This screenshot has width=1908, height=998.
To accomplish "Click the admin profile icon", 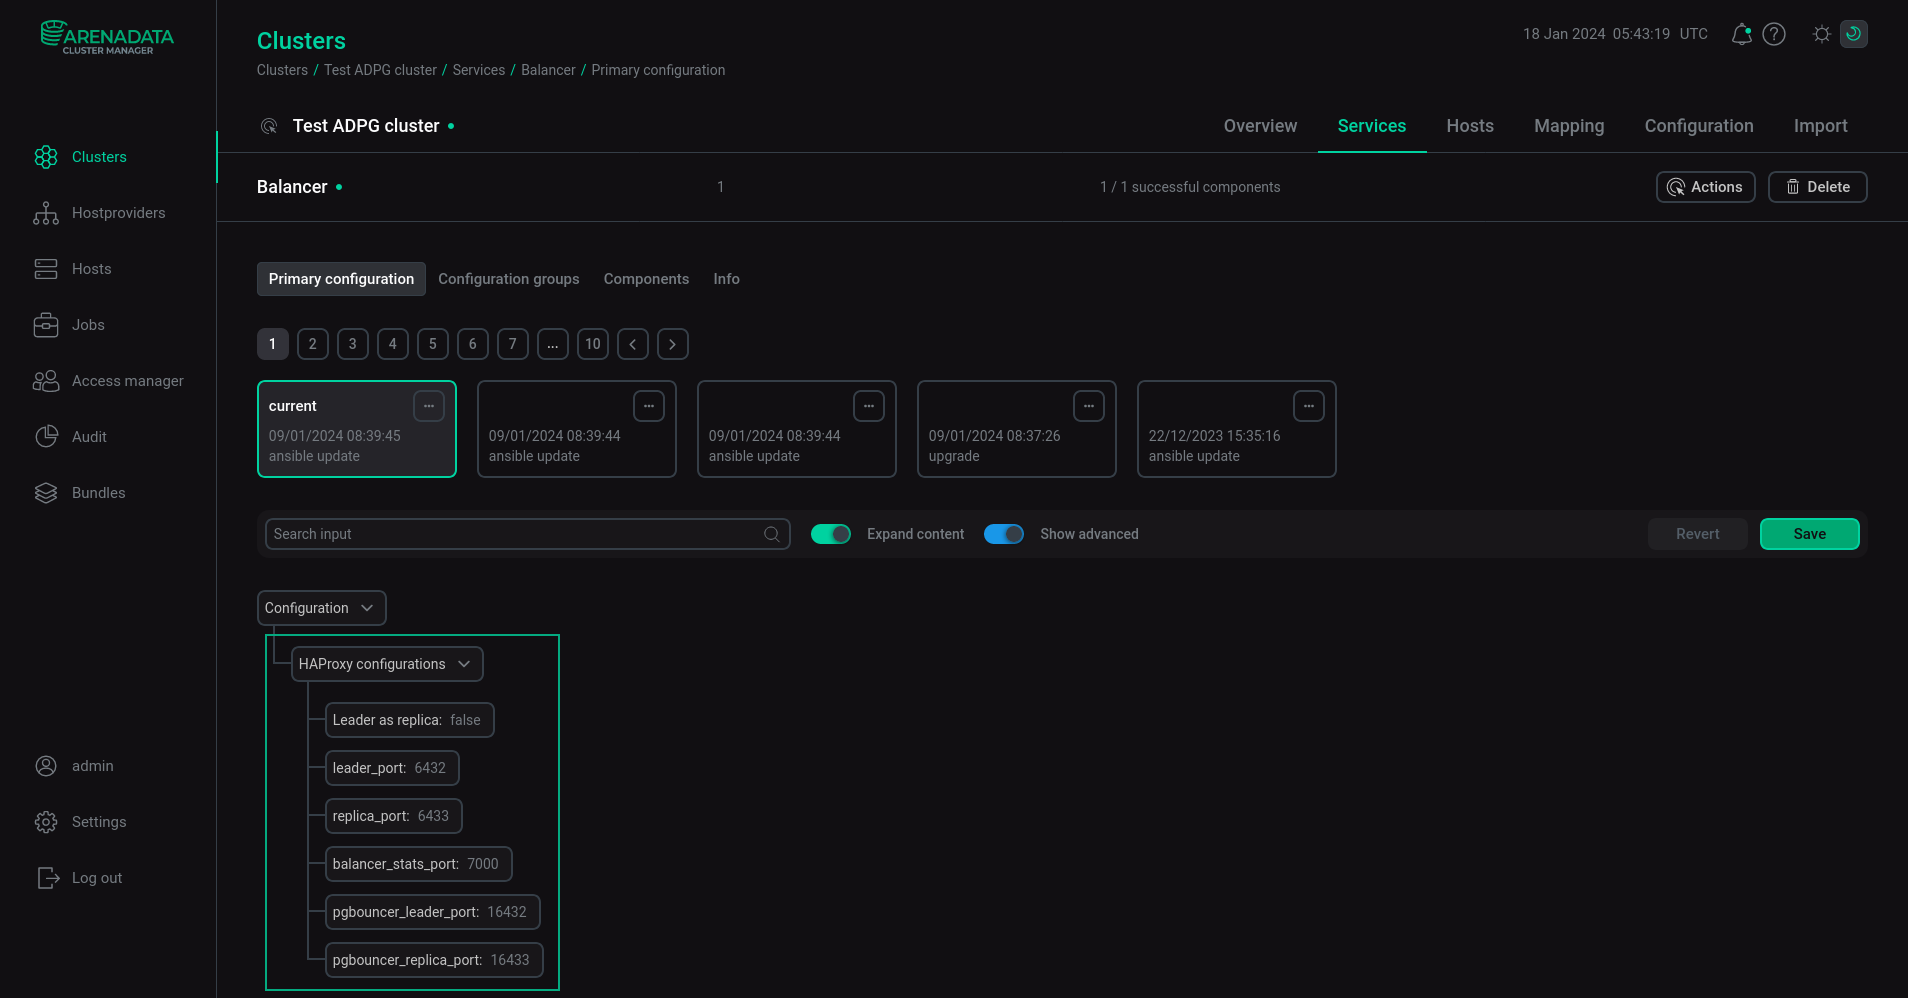I will (46, 766).
